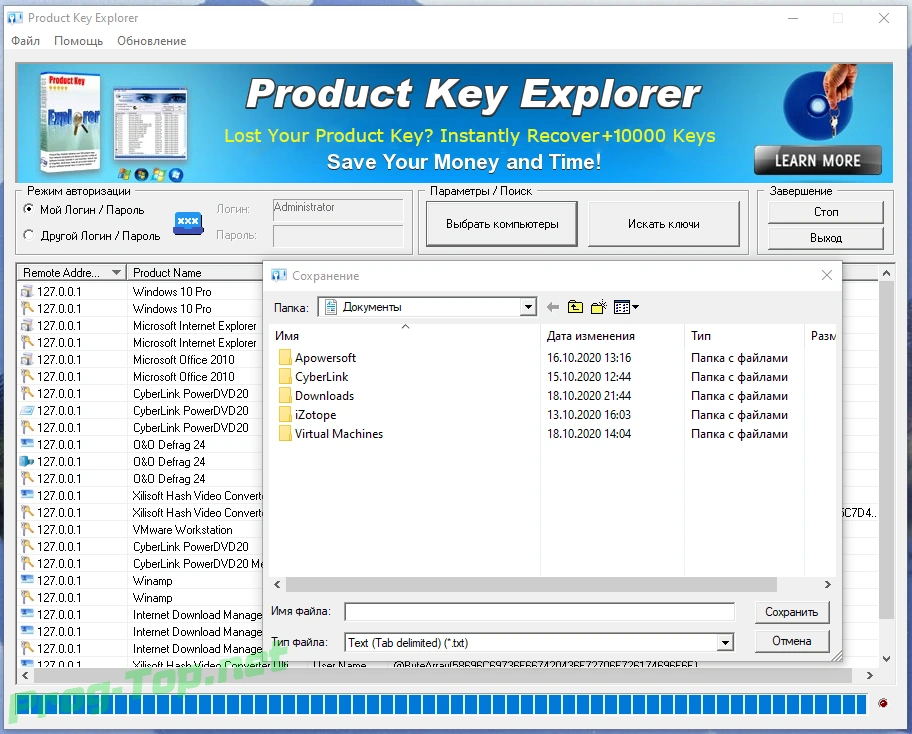Image resolution: width=912 pixels, height=734 pixels.
Task: Select the Other Login / Password radio button
Action: 28,235
